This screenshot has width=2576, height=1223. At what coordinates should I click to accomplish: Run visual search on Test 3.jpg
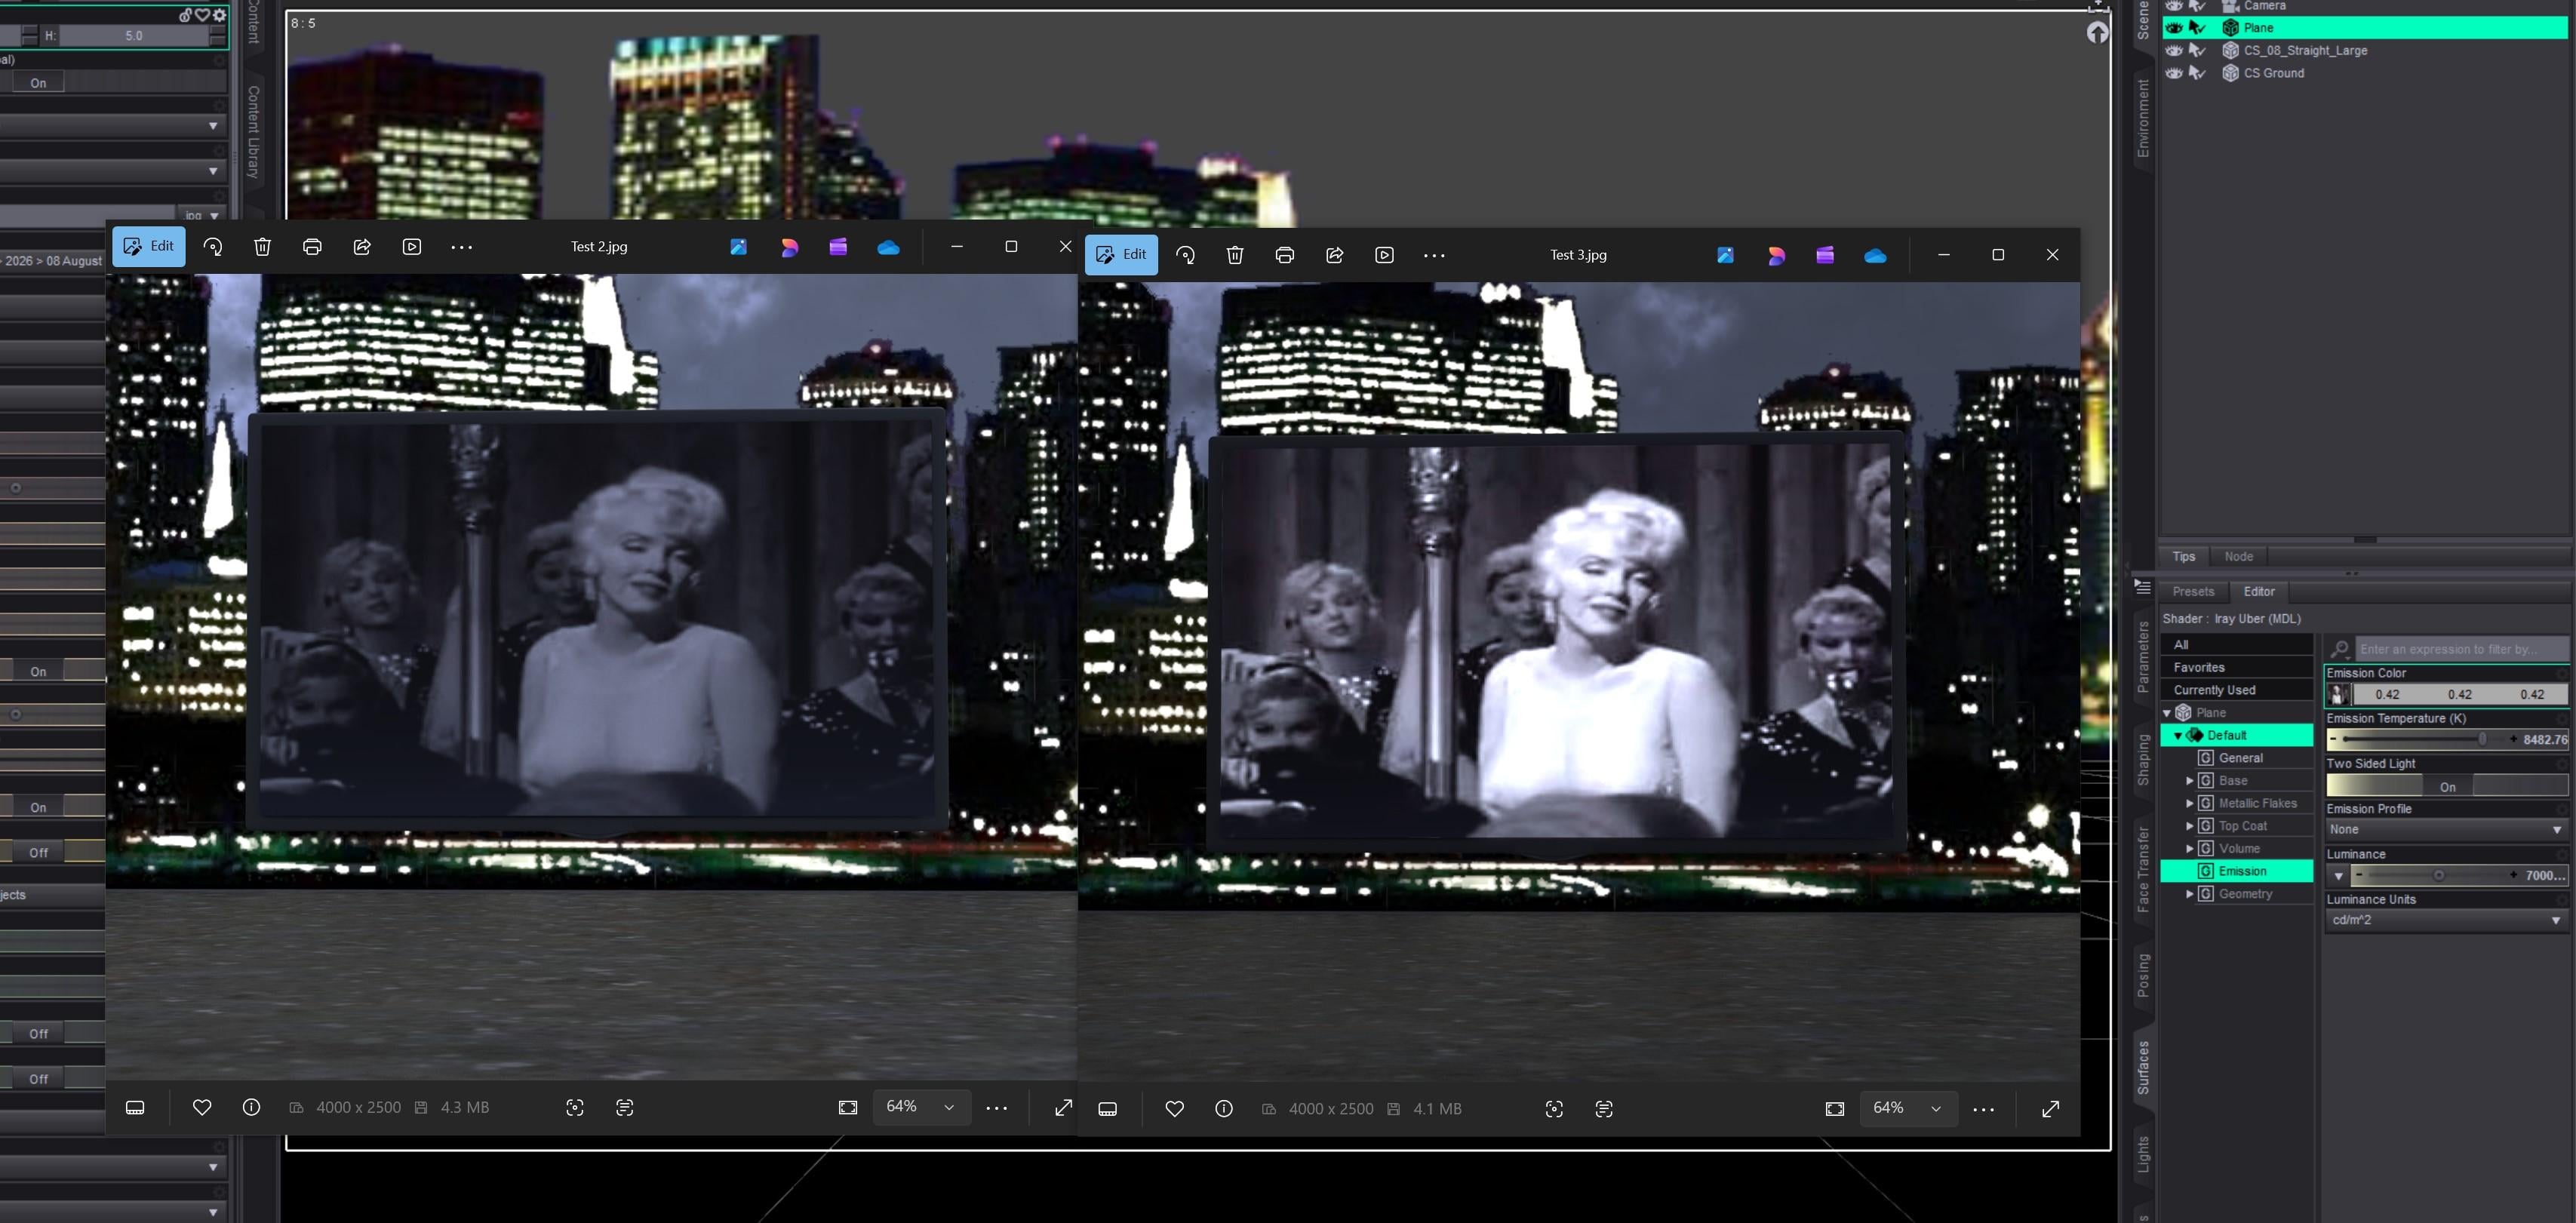point(1554,1109)
